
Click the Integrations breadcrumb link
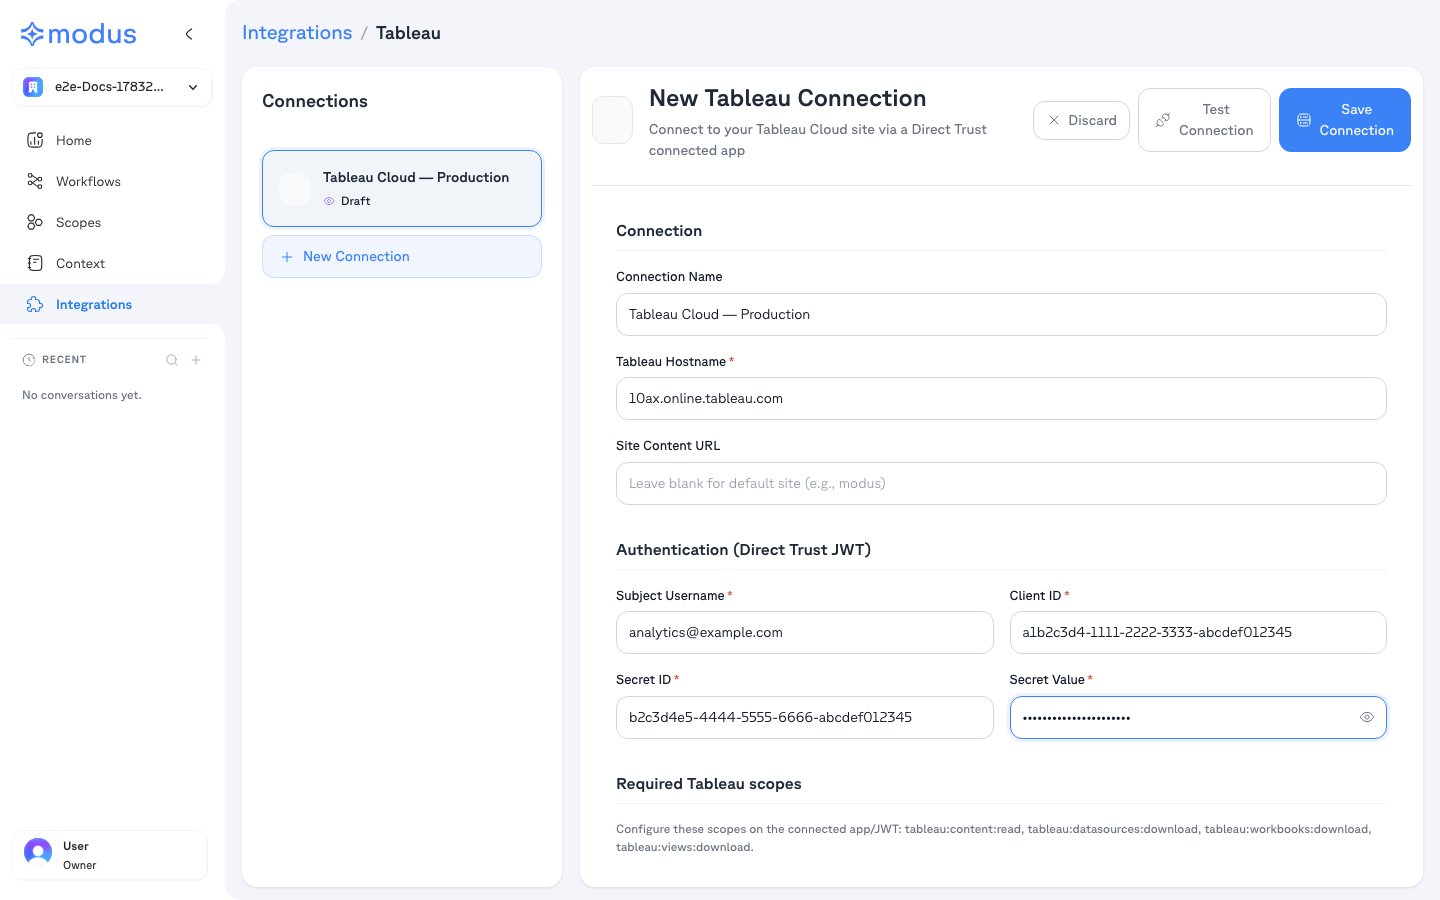pyautogui.click(x=297, y=33)
